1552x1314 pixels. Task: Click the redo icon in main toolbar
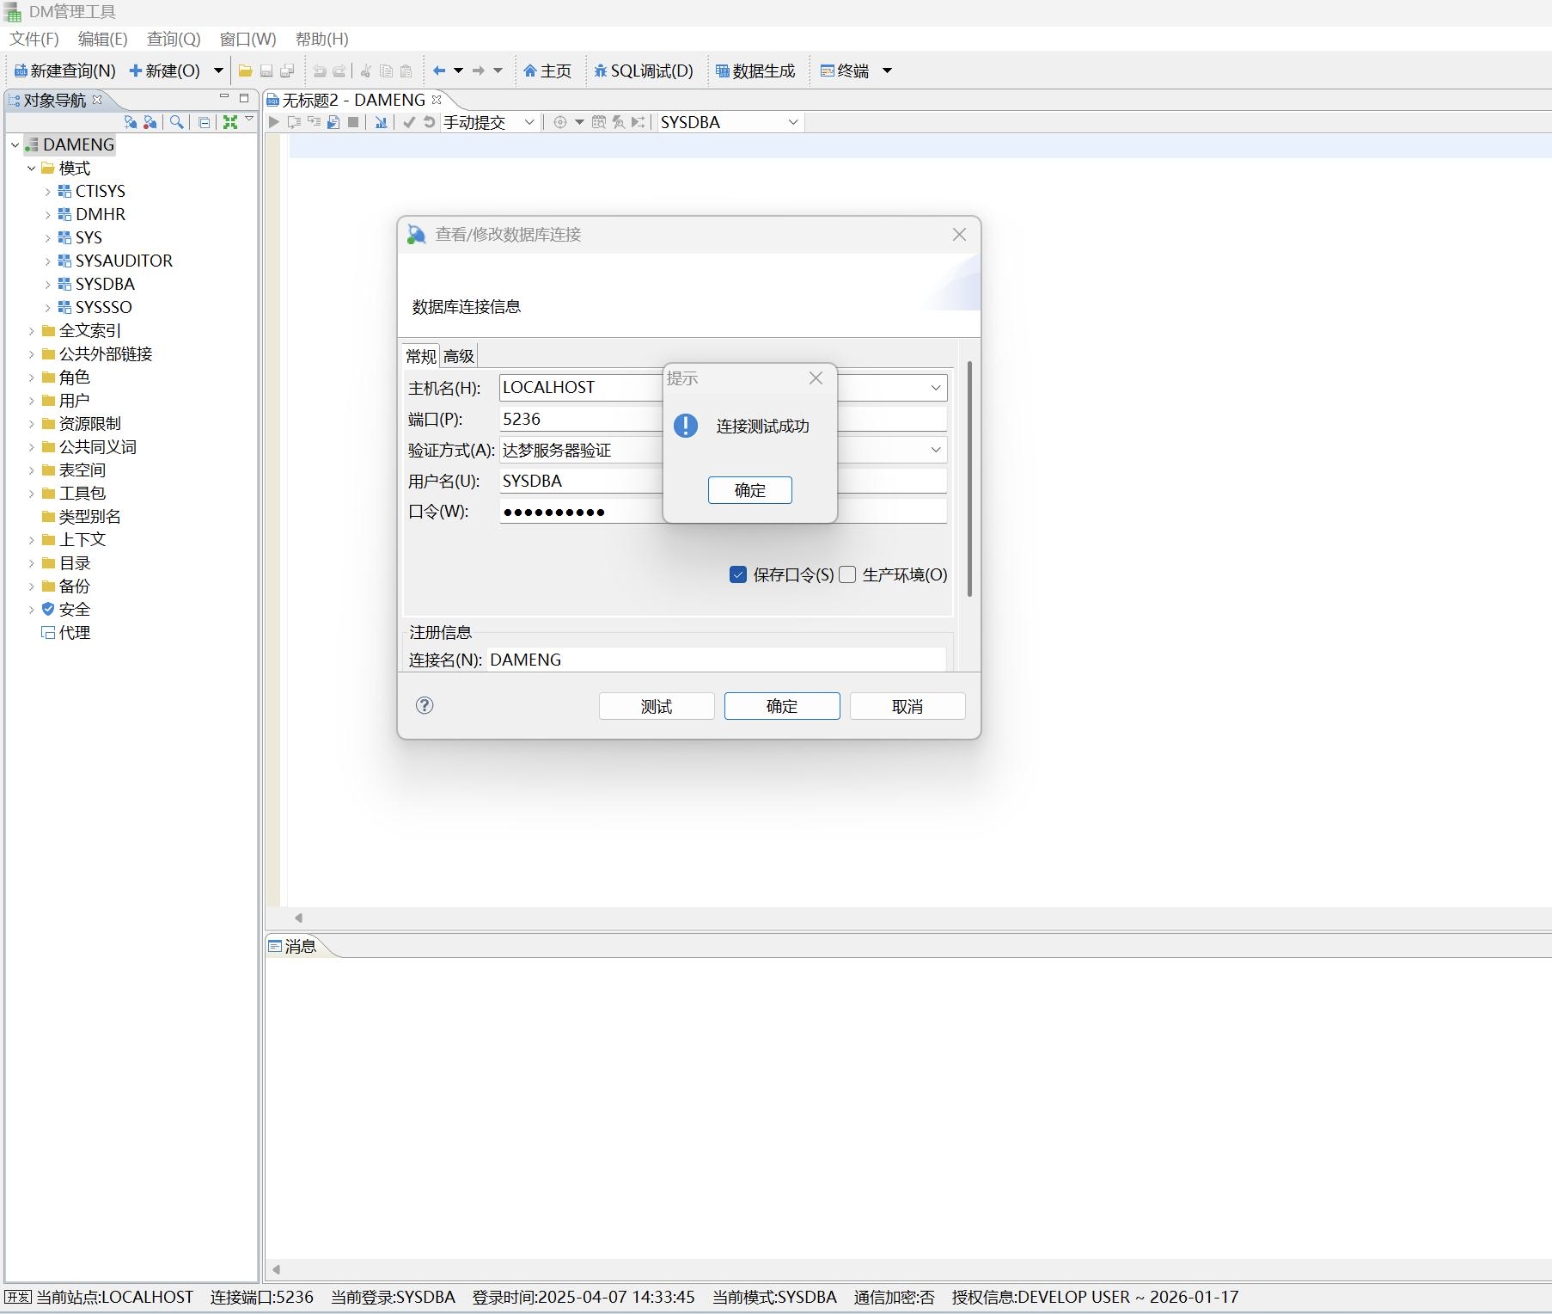[339, 71]
